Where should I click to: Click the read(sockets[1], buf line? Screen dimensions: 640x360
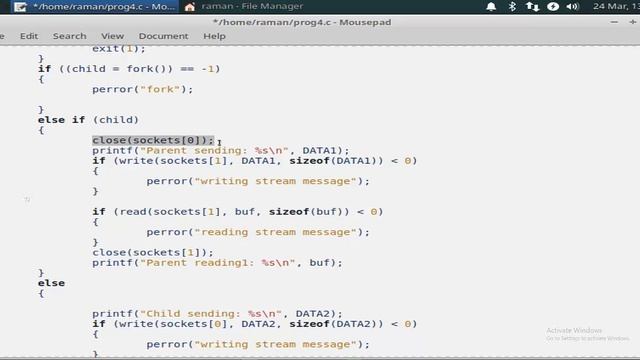238,212
